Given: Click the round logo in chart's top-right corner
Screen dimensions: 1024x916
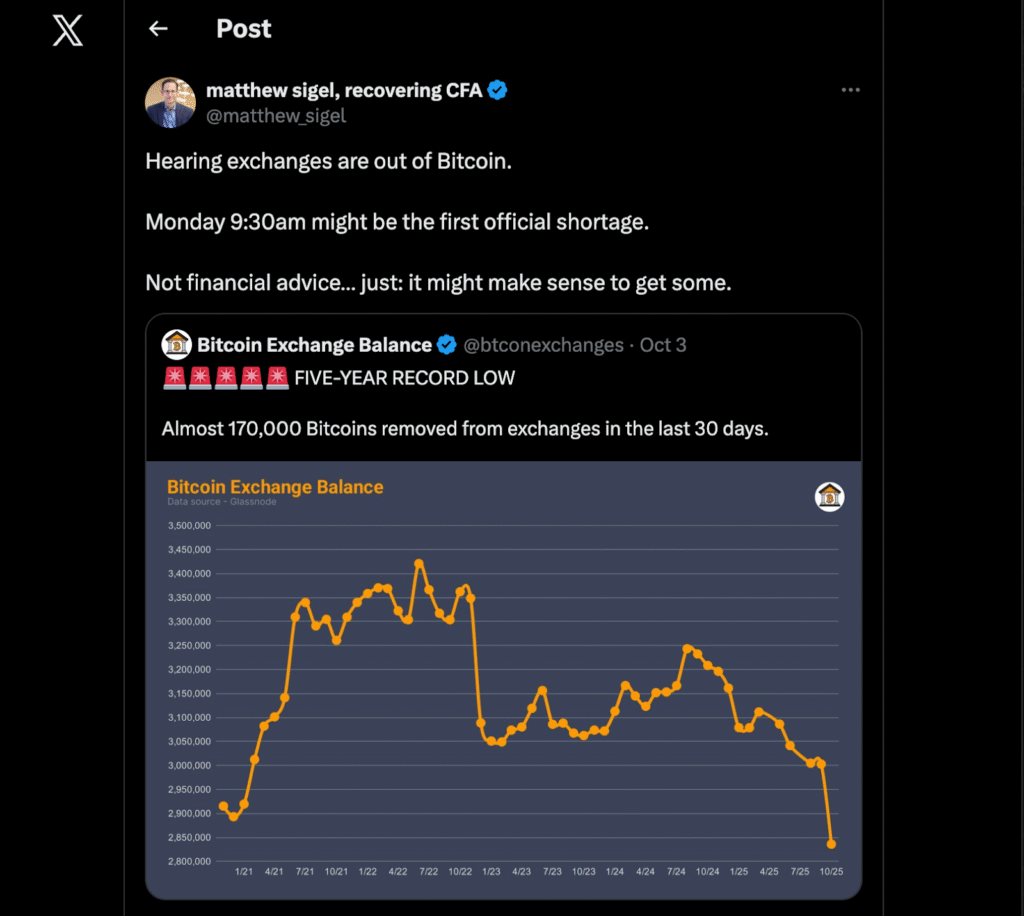Looking at the screenshot, I should tap(830, 496).
